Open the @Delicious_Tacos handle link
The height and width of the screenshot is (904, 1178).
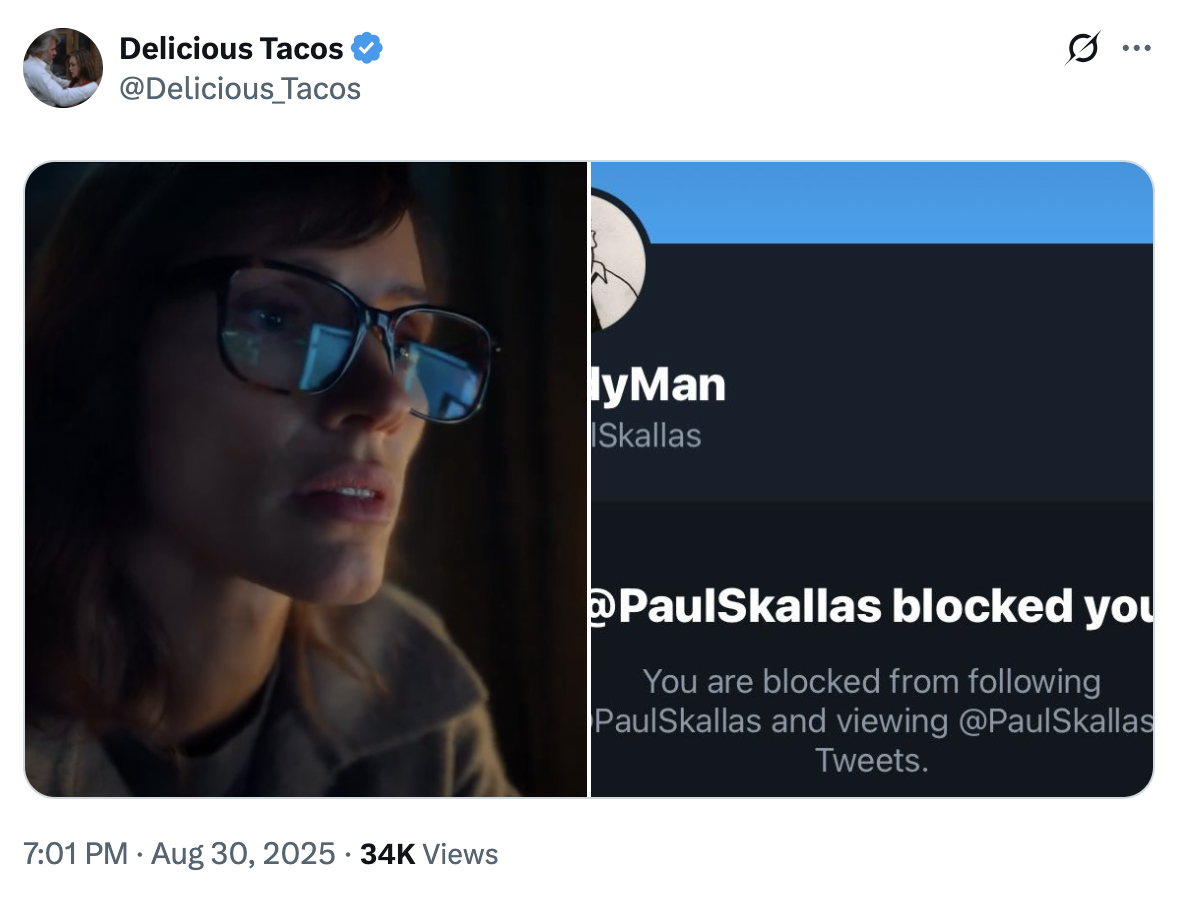point(240,89)
